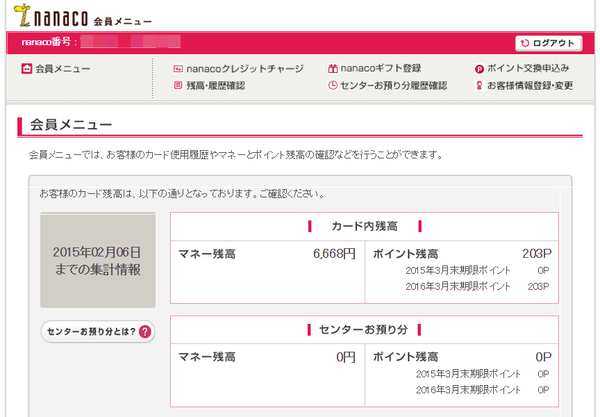
Task: Click the 2016年3月末期限ポイント 203P row
Action: coord(477,286)
